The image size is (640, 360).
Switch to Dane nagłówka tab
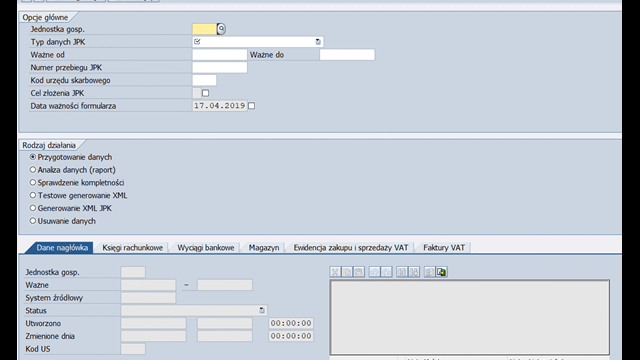[x=62, y=248]
